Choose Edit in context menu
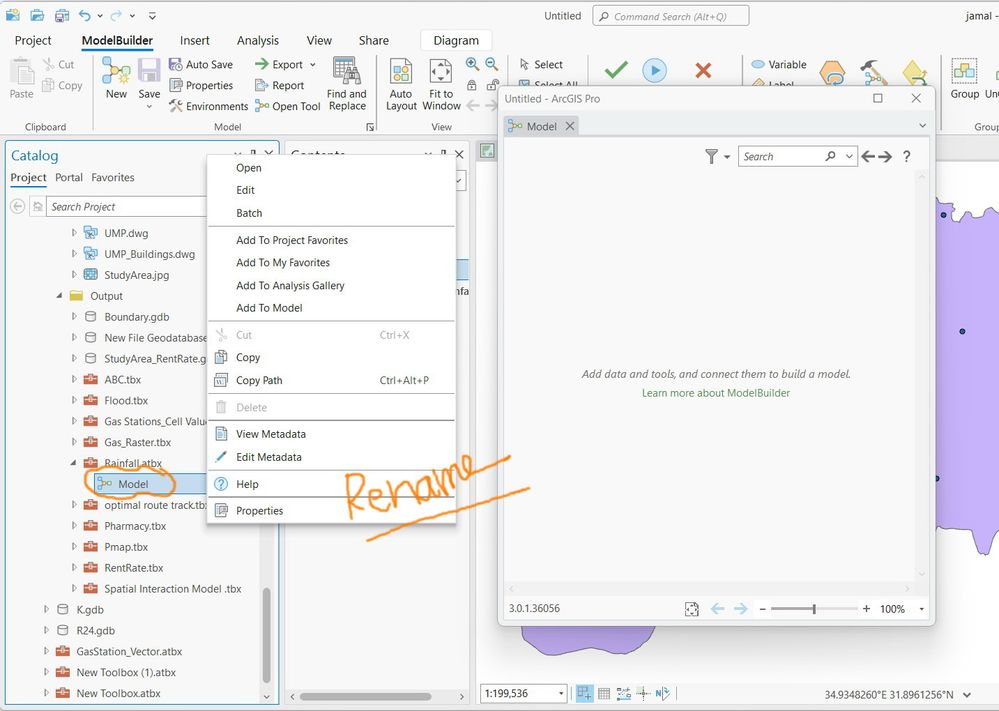The image size is (999, 711). point(331,190)
